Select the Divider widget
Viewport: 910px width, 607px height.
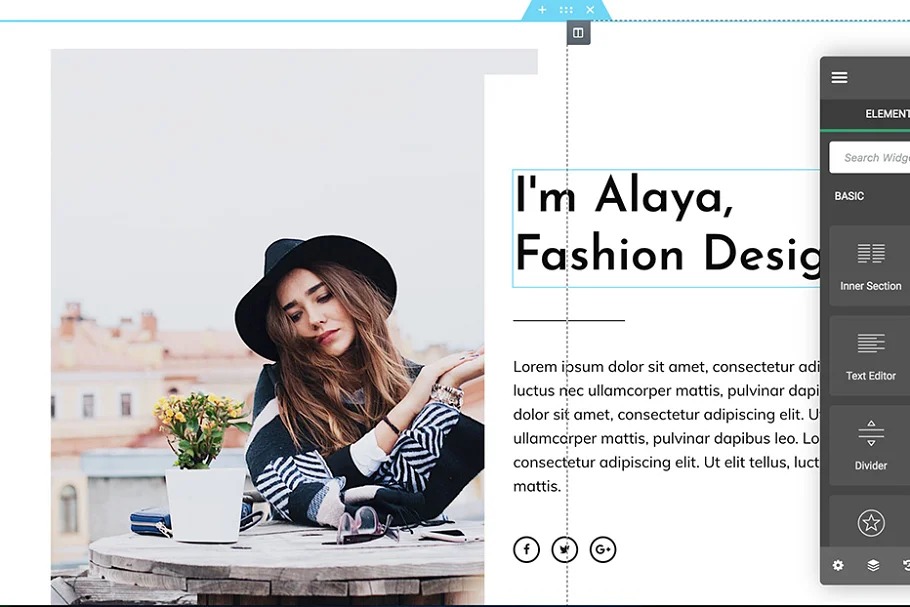870,446
